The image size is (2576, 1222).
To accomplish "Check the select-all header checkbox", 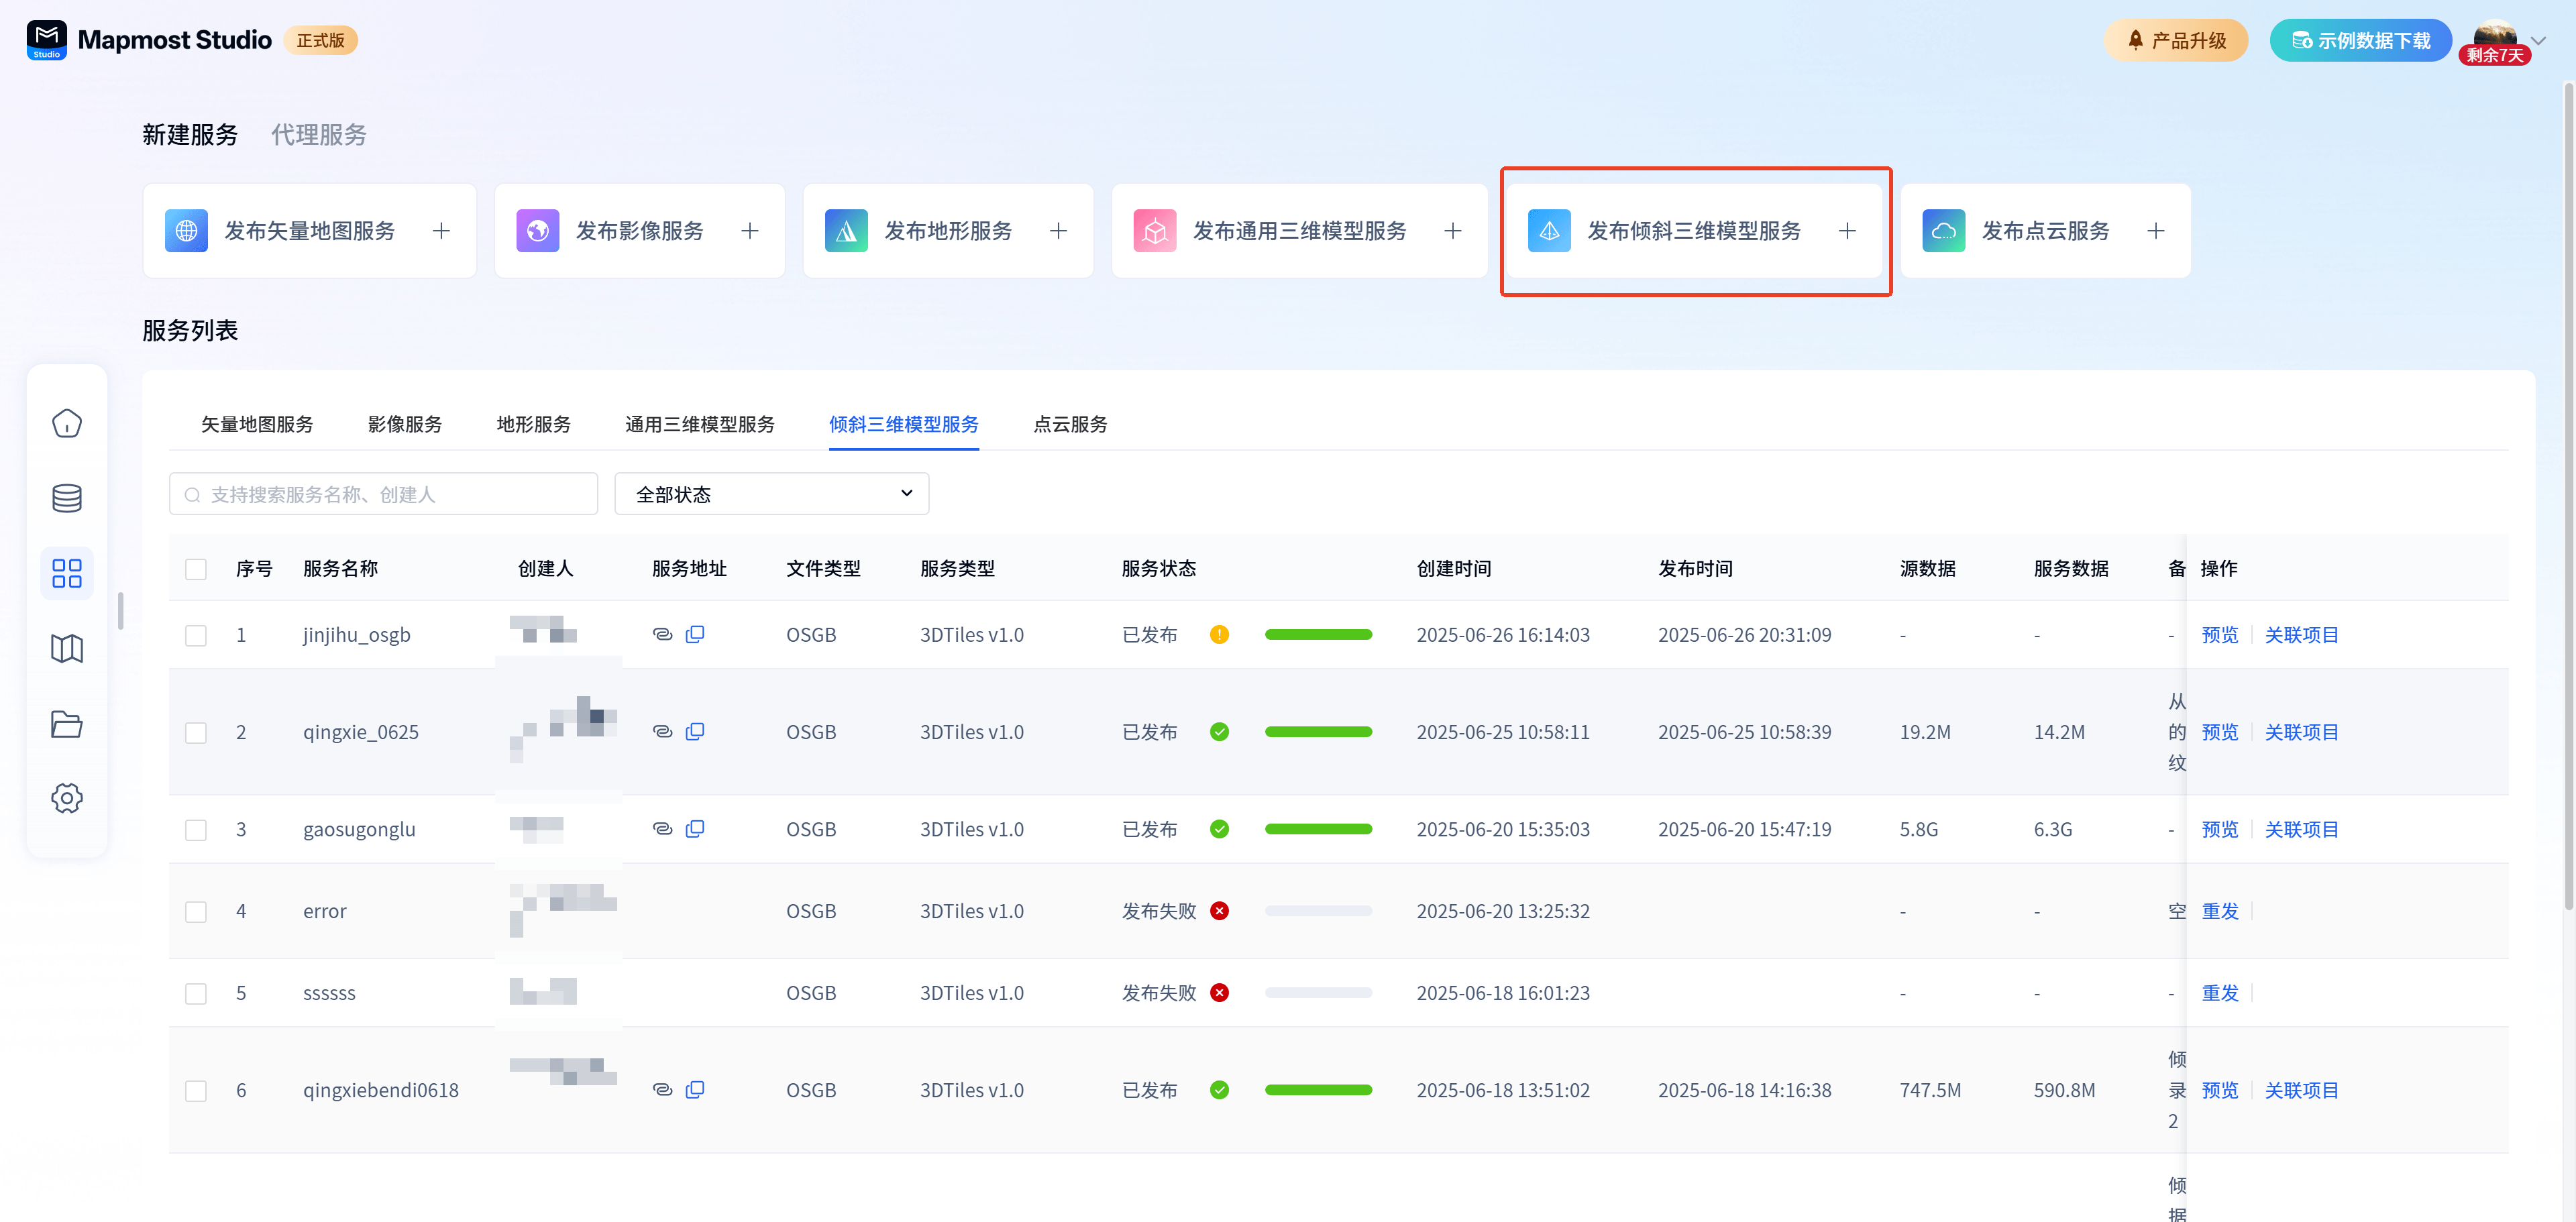I will pyautogui.click(x=196, y=569).
